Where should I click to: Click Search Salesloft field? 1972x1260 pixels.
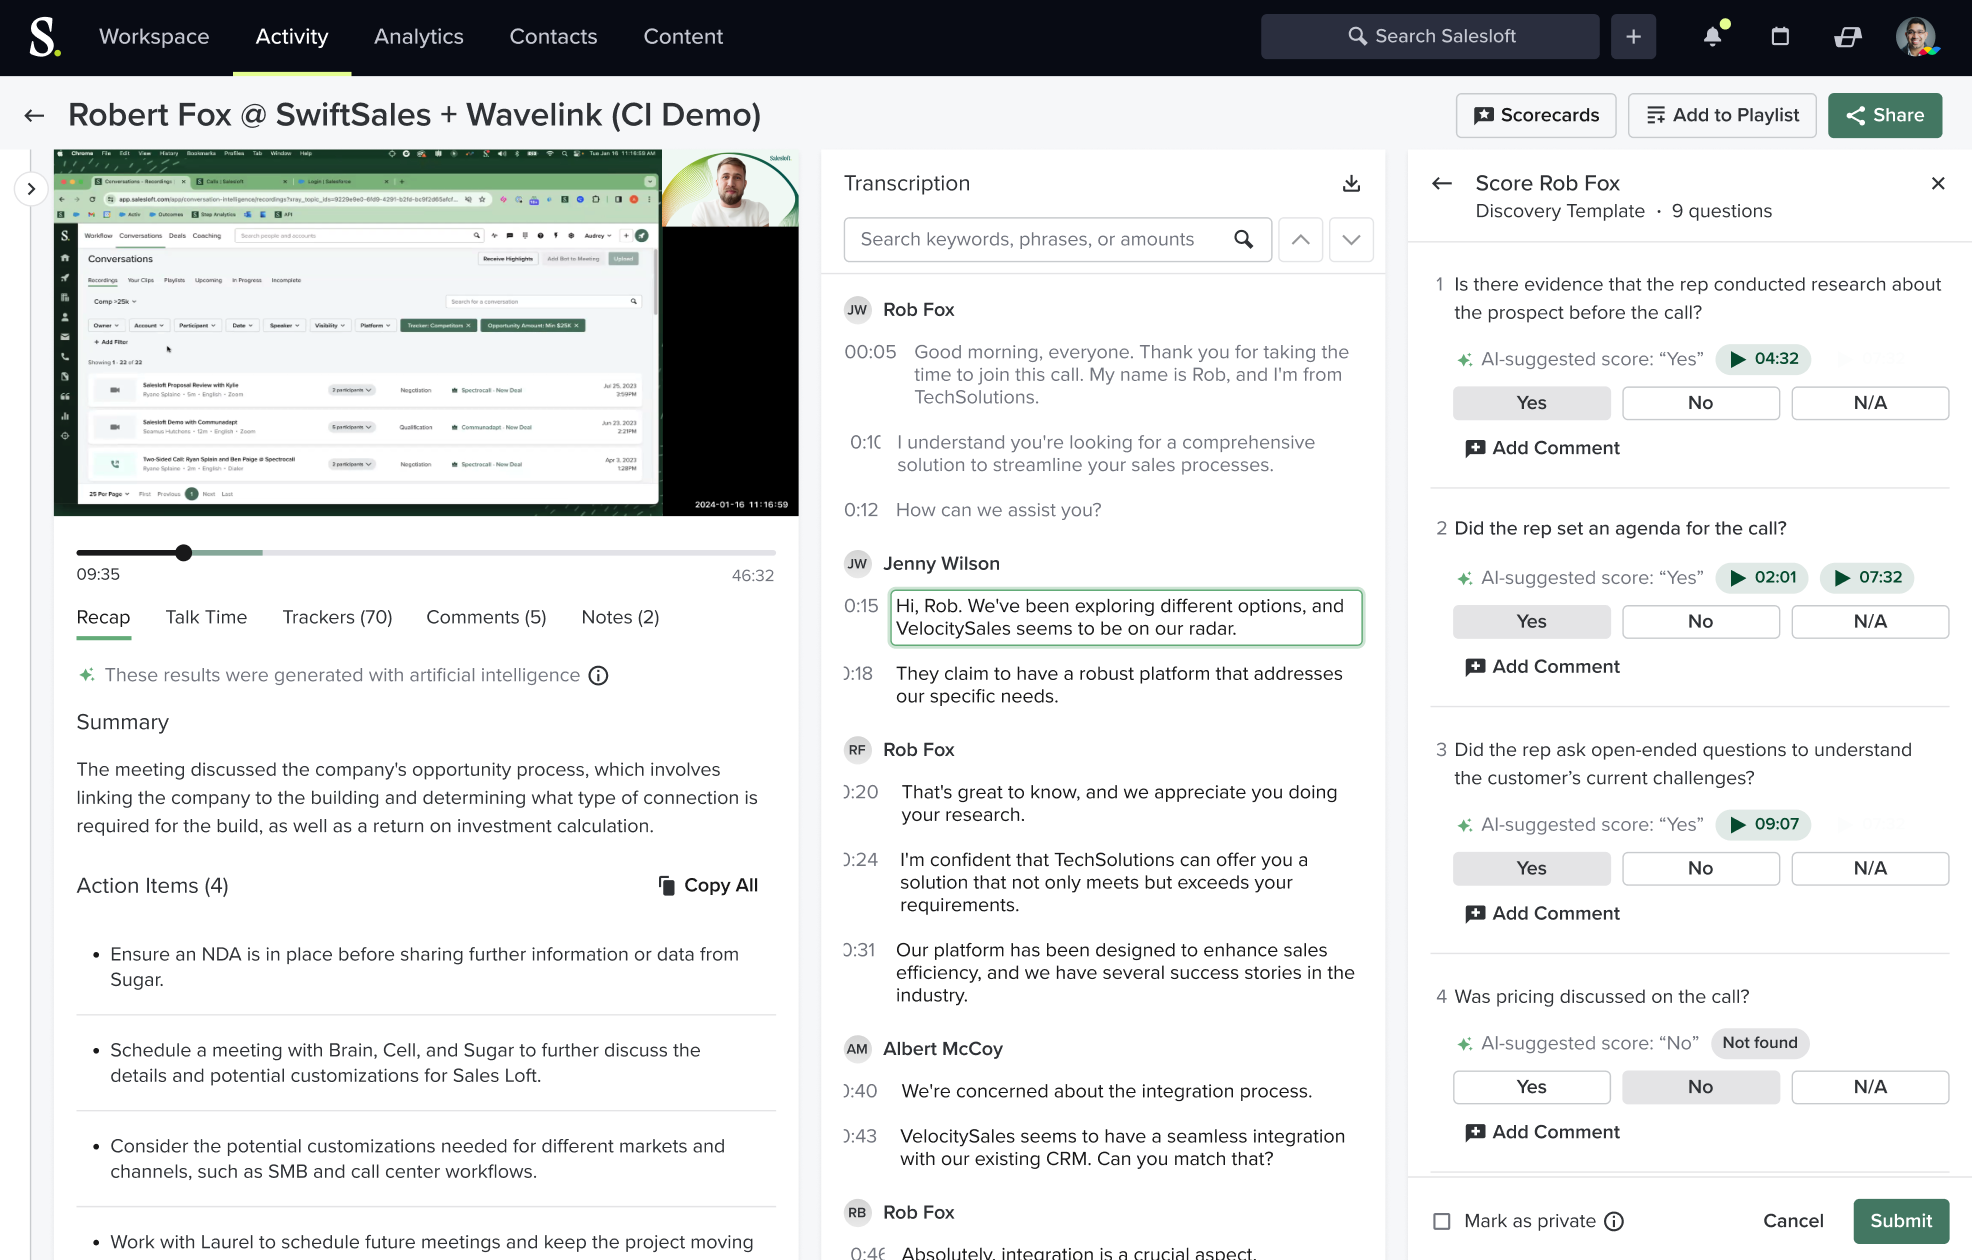pos(1430,36)
